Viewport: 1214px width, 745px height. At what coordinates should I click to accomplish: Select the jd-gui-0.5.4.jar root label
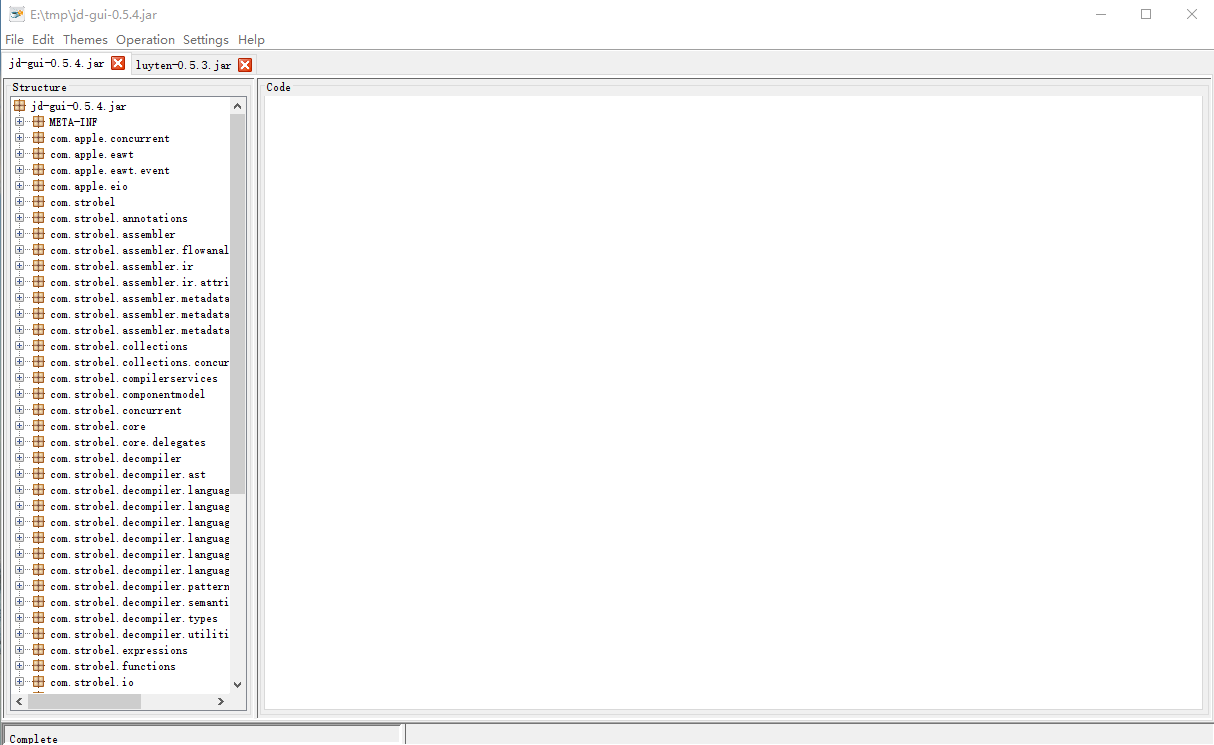coord(79,106)
